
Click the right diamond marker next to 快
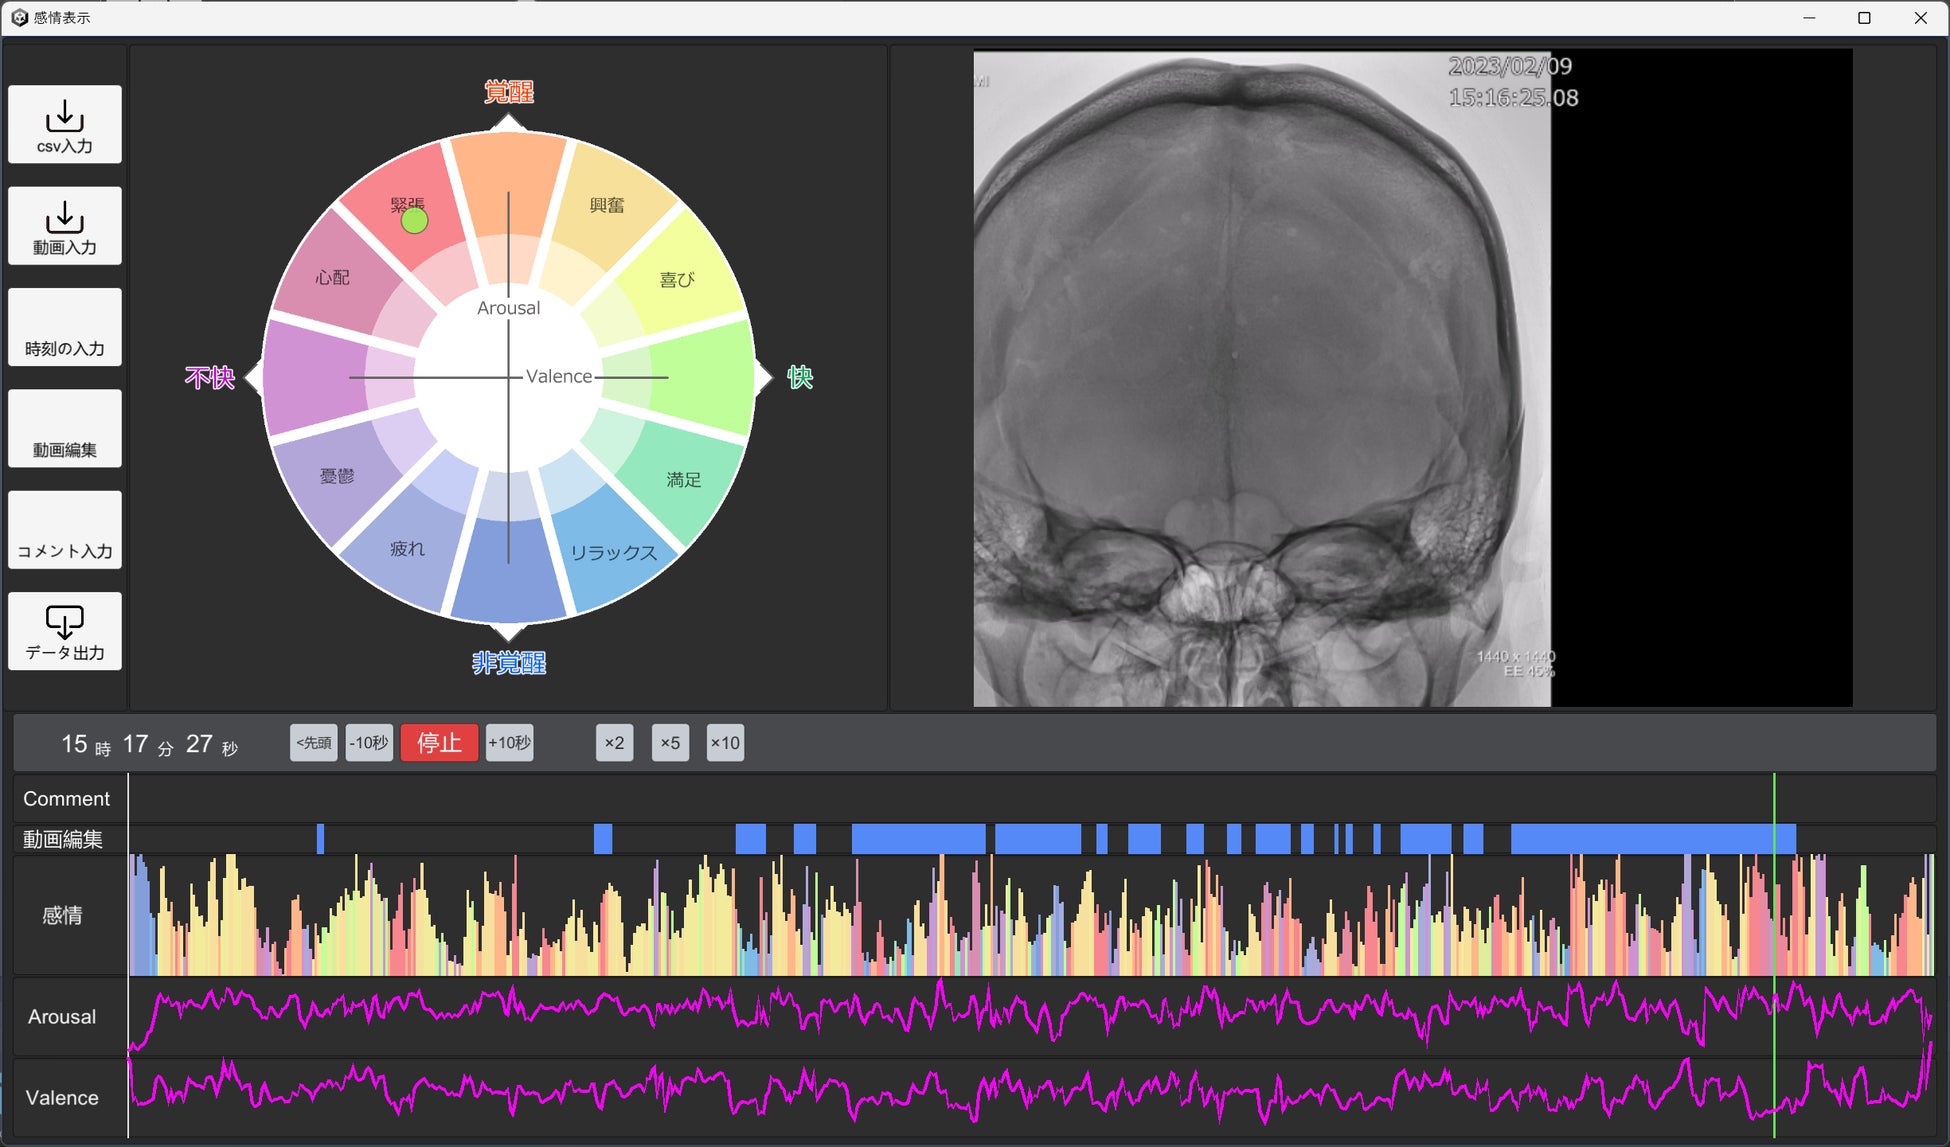tap(763, 377)
